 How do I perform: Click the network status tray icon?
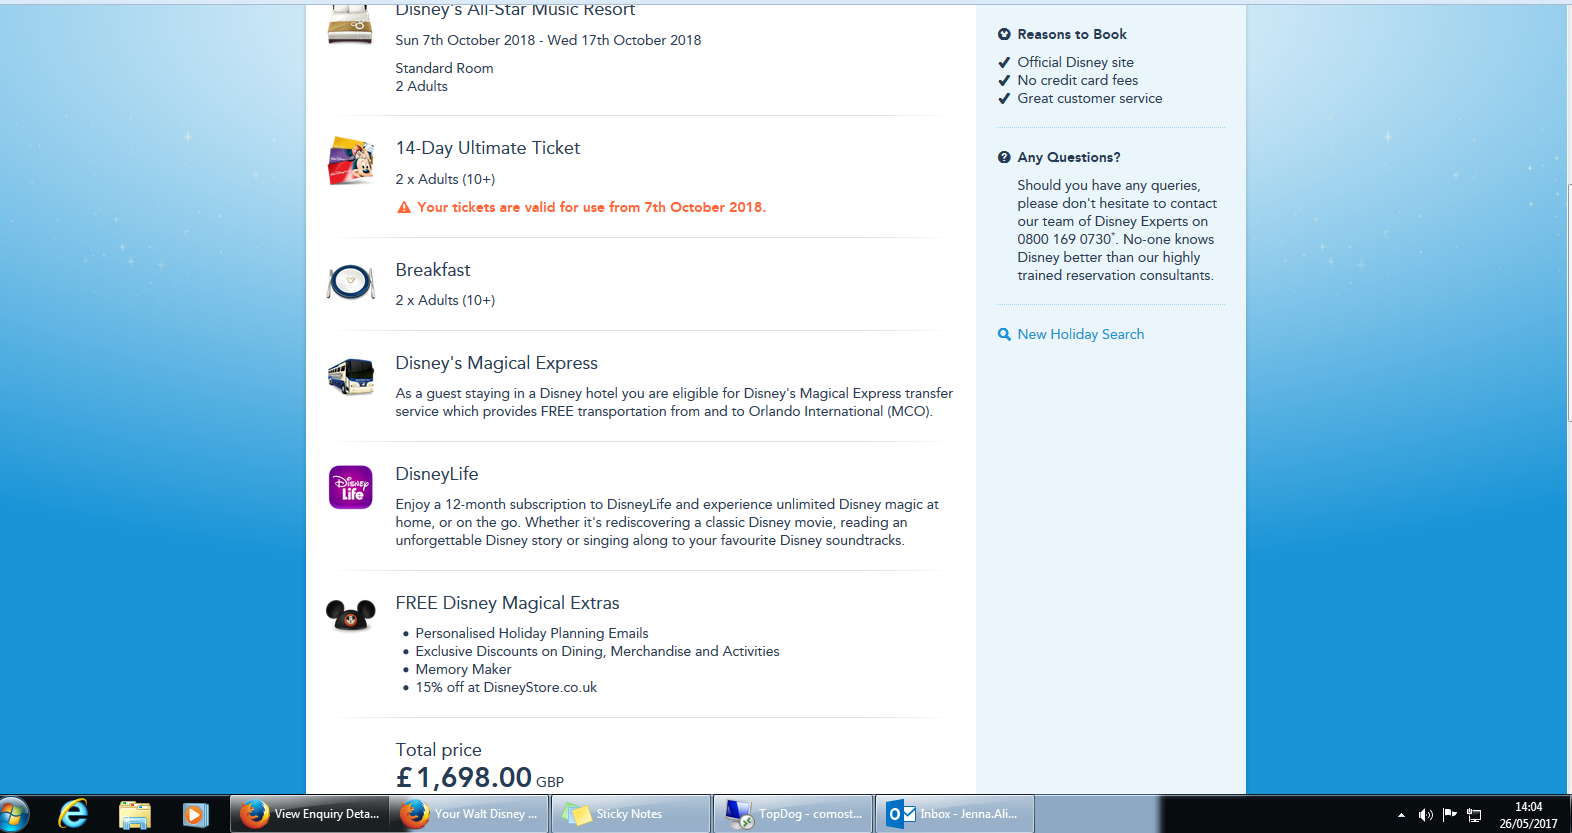(x=1474, y=815)
